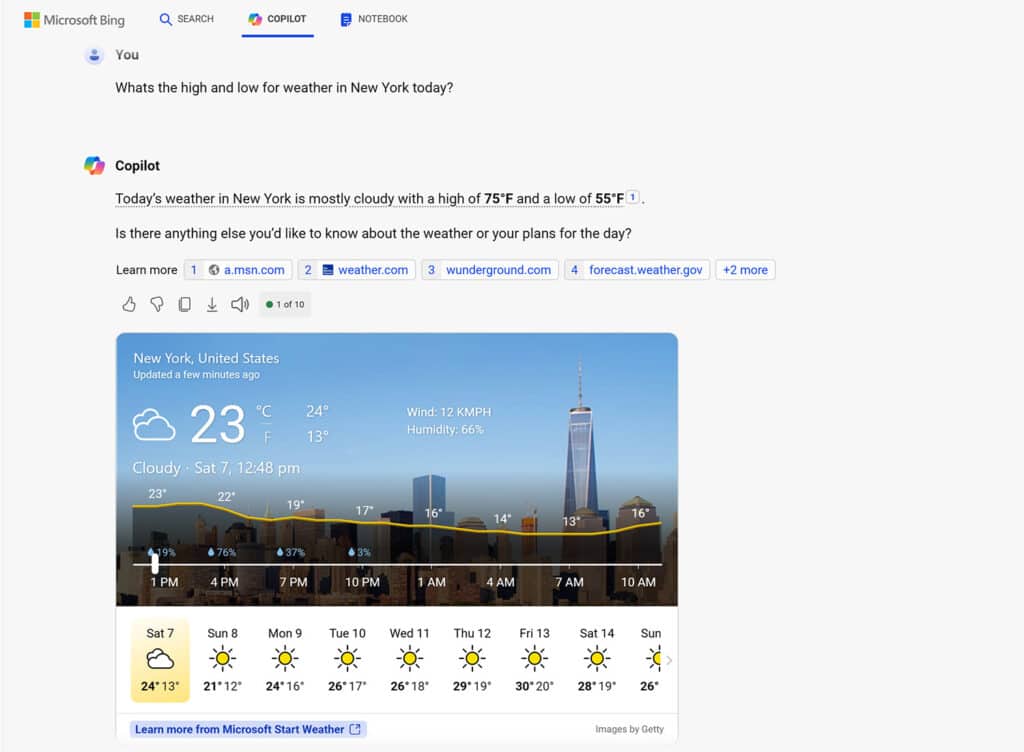The width and height of the screenshot is (1024, 752).
Task: Click the citation 1 superscript
Action: [633, 197]
